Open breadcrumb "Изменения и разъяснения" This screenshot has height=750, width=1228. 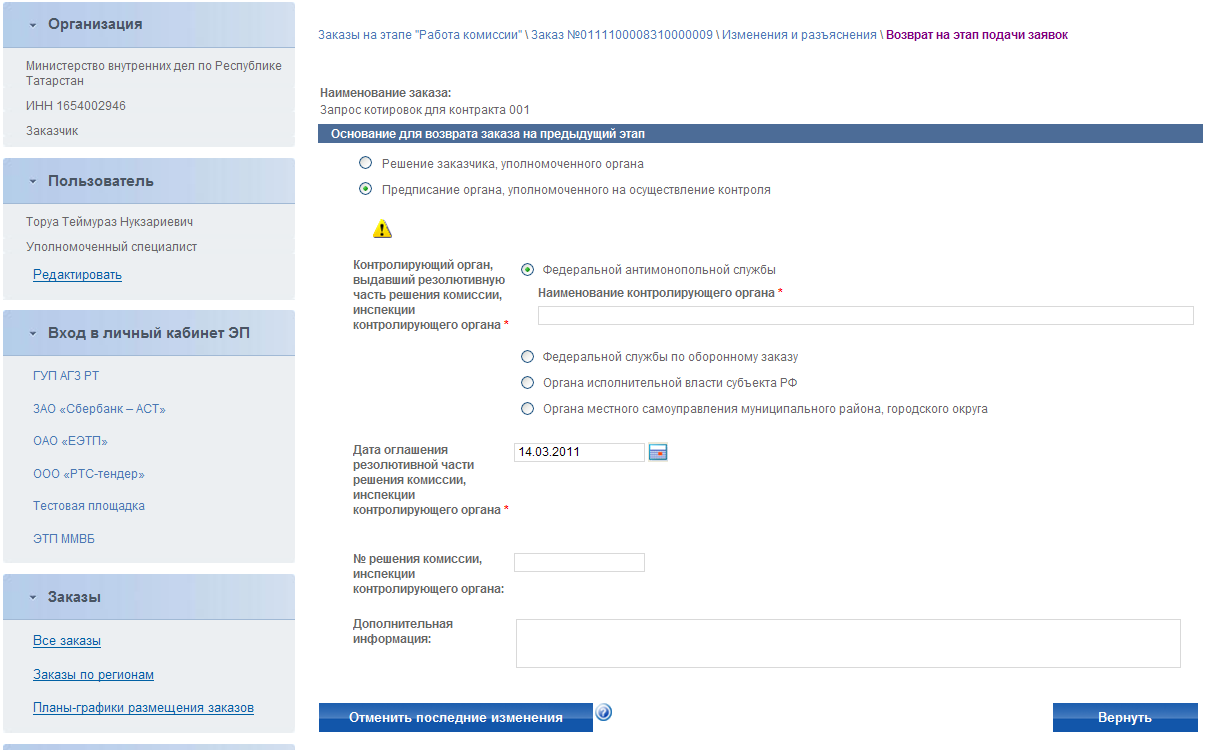tap(799, 35)
